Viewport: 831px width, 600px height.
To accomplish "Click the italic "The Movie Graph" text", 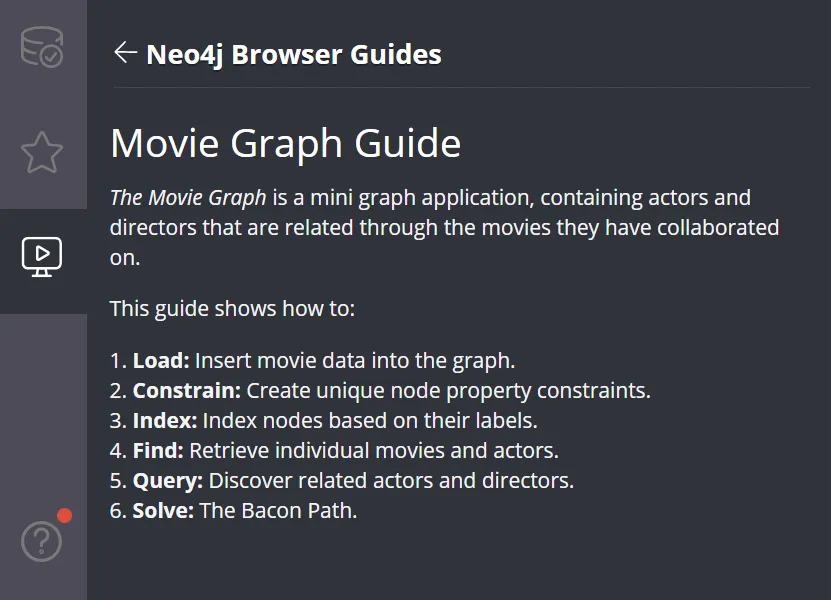I will (188, 198).
